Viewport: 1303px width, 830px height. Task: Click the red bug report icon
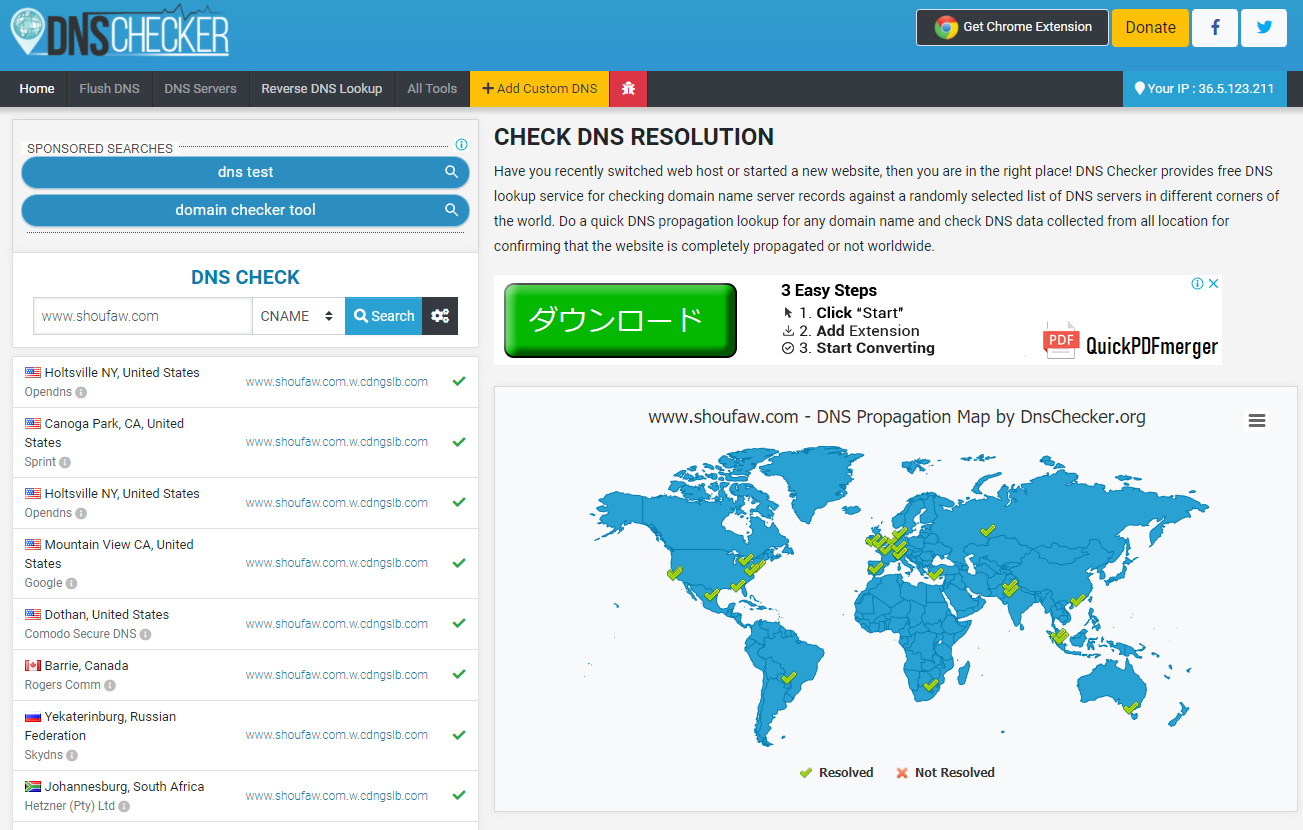629,89
